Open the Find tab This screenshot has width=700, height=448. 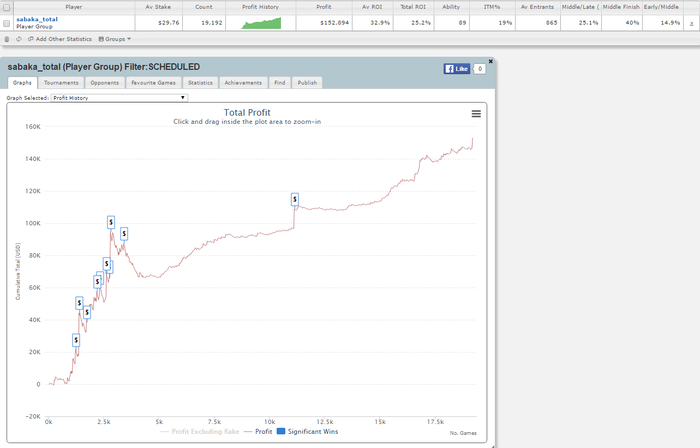tap(280, 83)
